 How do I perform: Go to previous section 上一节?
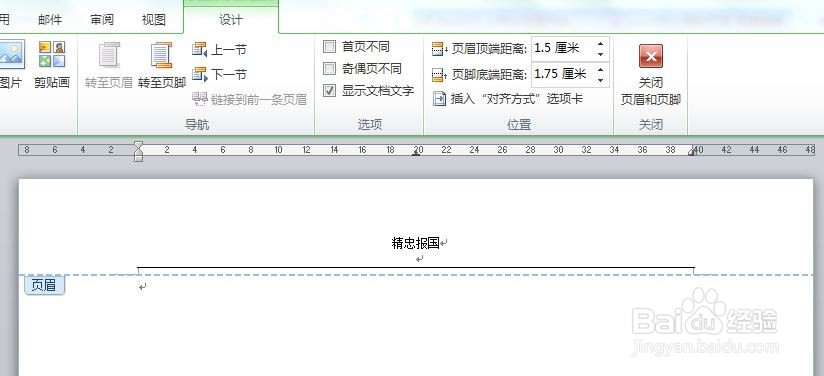click(219, 50)
